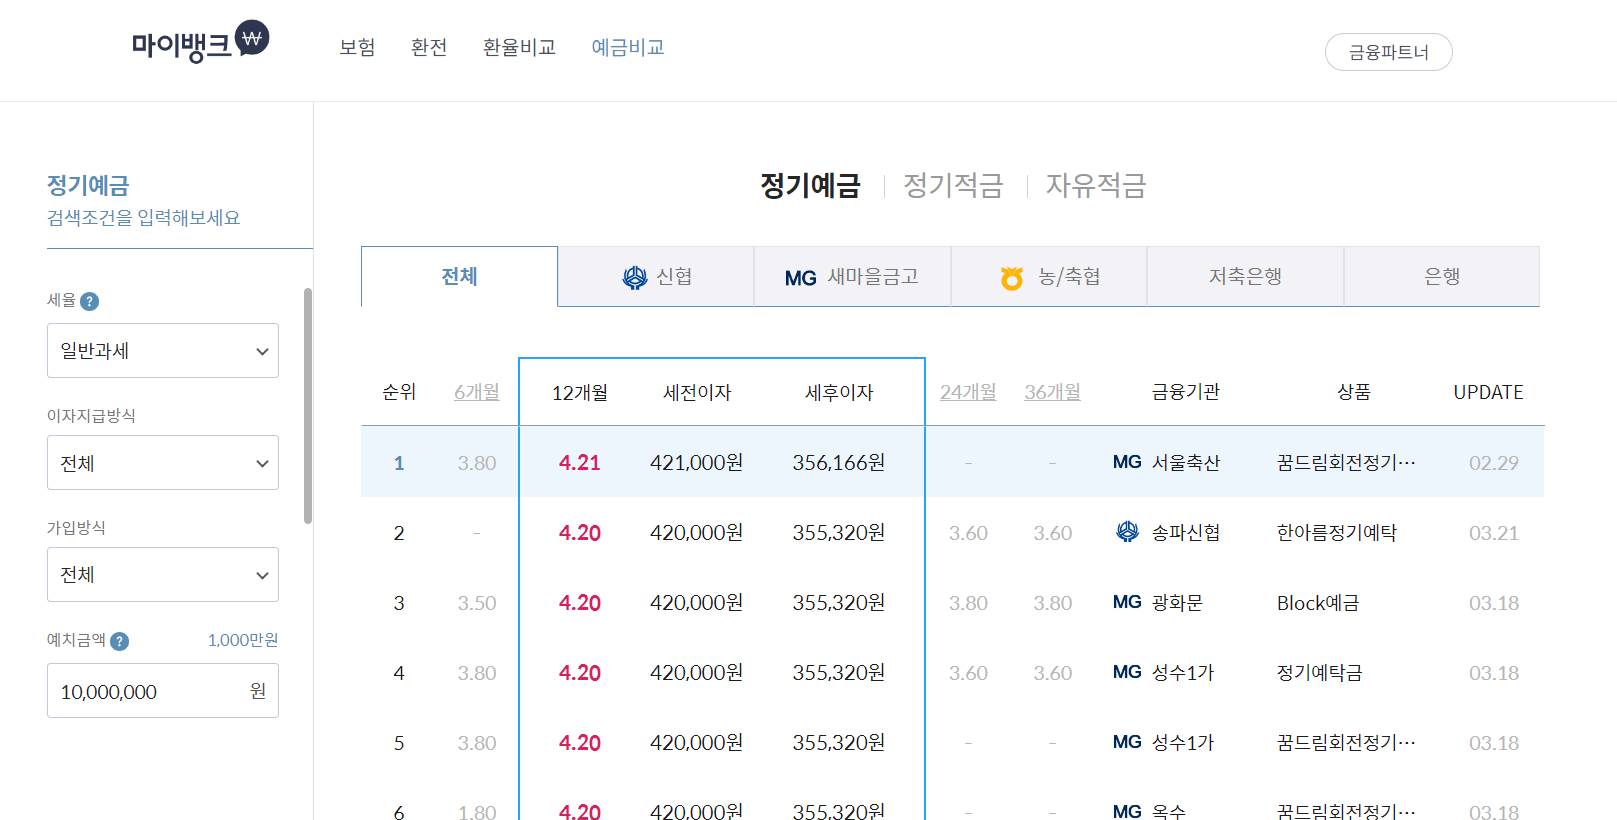Sort by the 6개월 column
Image resolution: width=1617 pixels, height=820 pixels.
tap(477, 392)
